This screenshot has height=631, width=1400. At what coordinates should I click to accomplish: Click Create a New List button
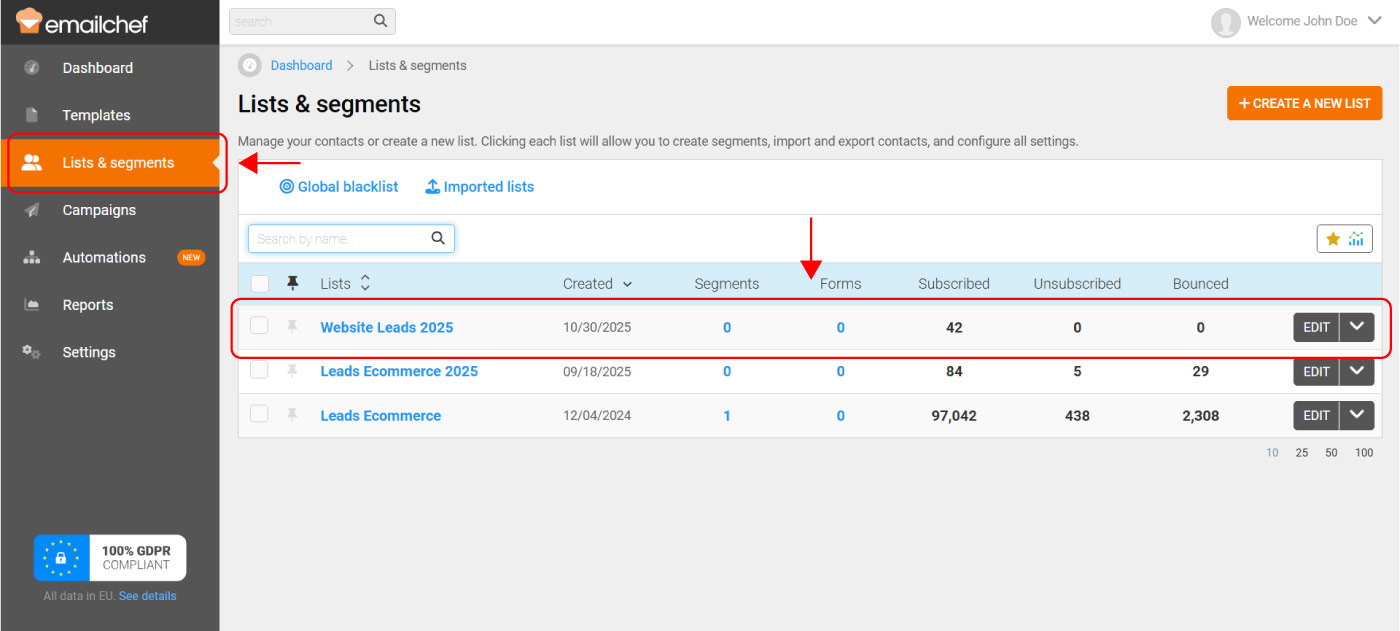coord(1304,103)
